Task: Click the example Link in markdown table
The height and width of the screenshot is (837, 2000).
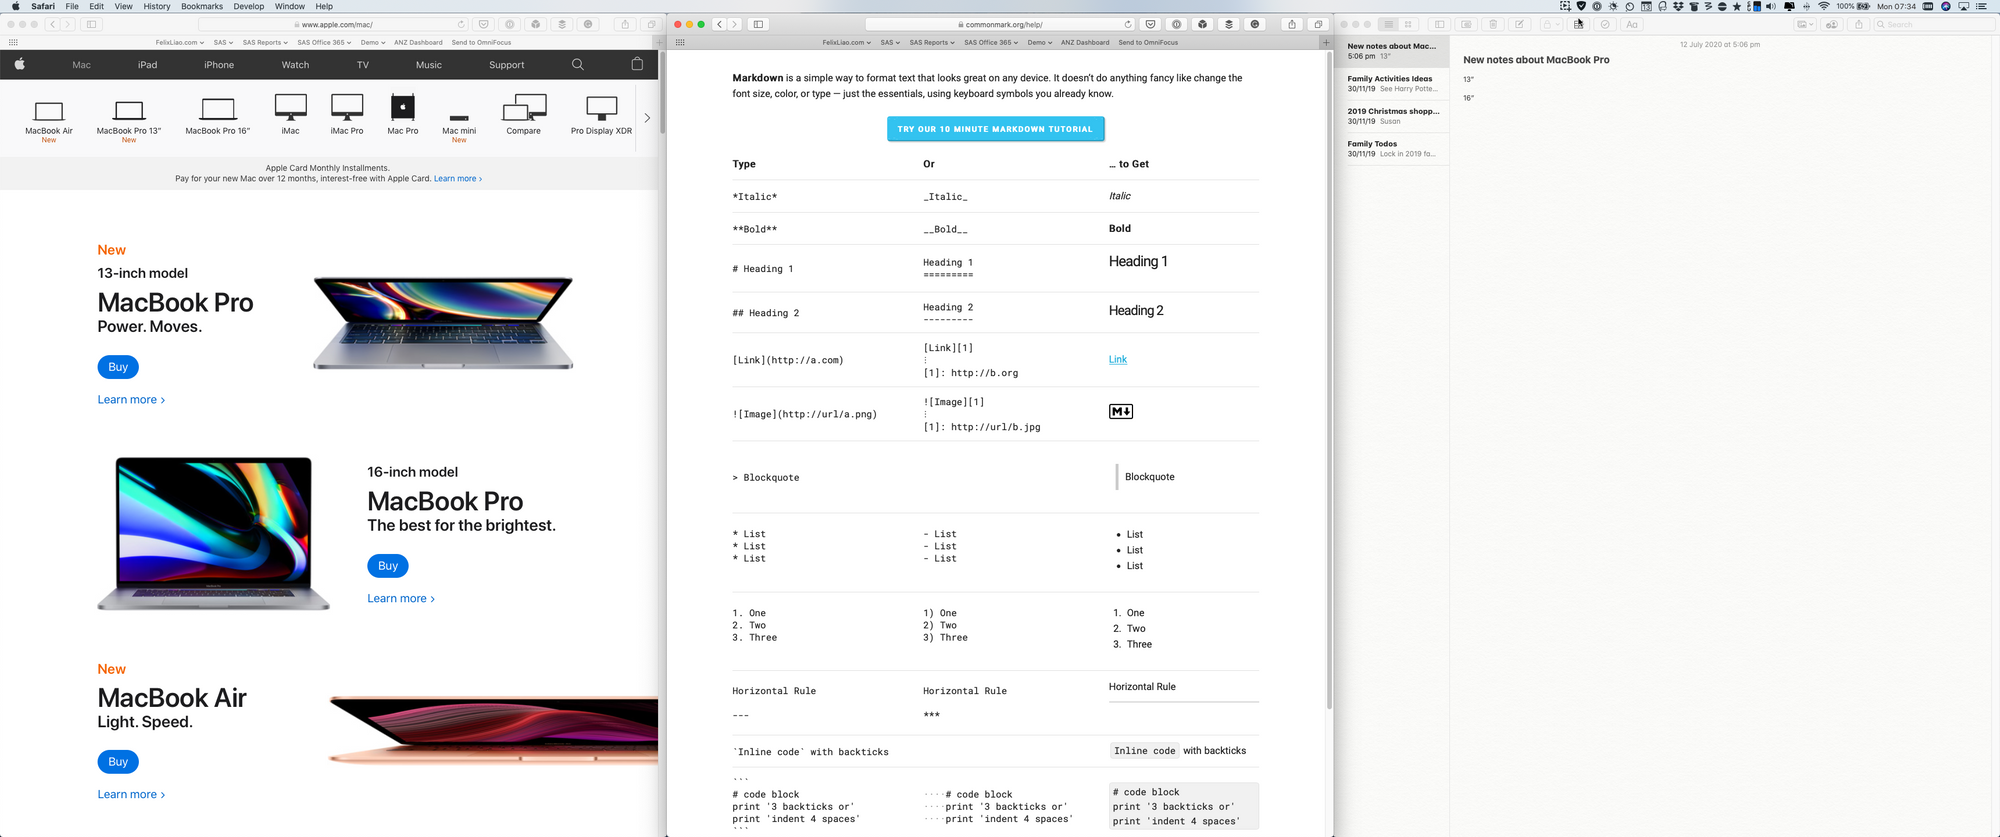Action: (x=1118, y=359)
